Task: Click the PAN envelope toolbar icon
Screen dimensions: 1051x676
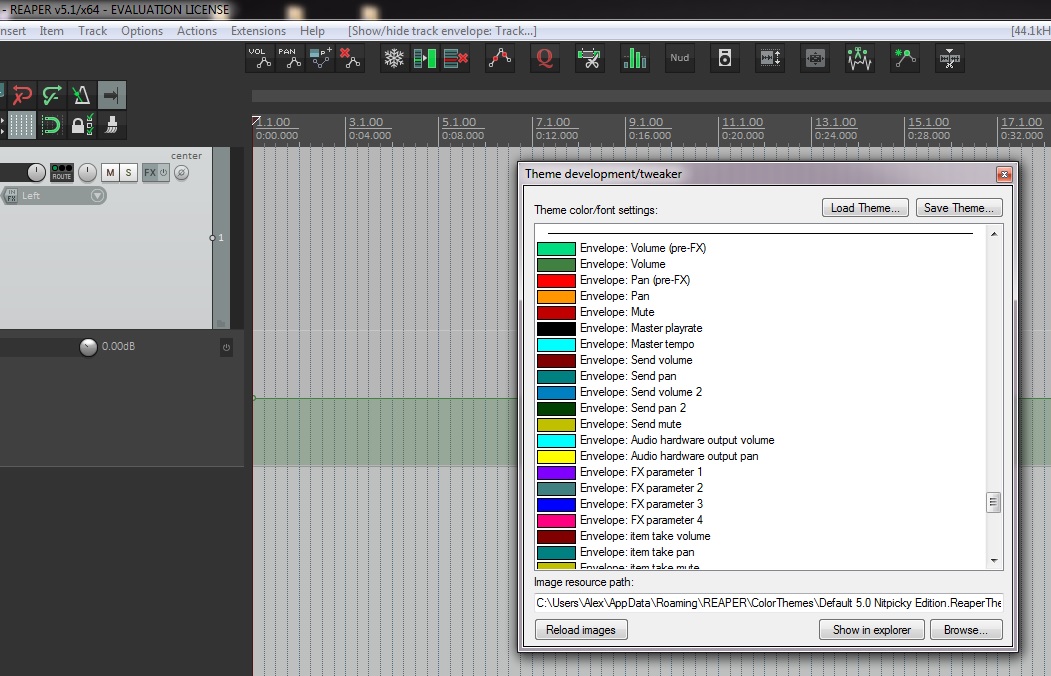Action: point(290,59)
